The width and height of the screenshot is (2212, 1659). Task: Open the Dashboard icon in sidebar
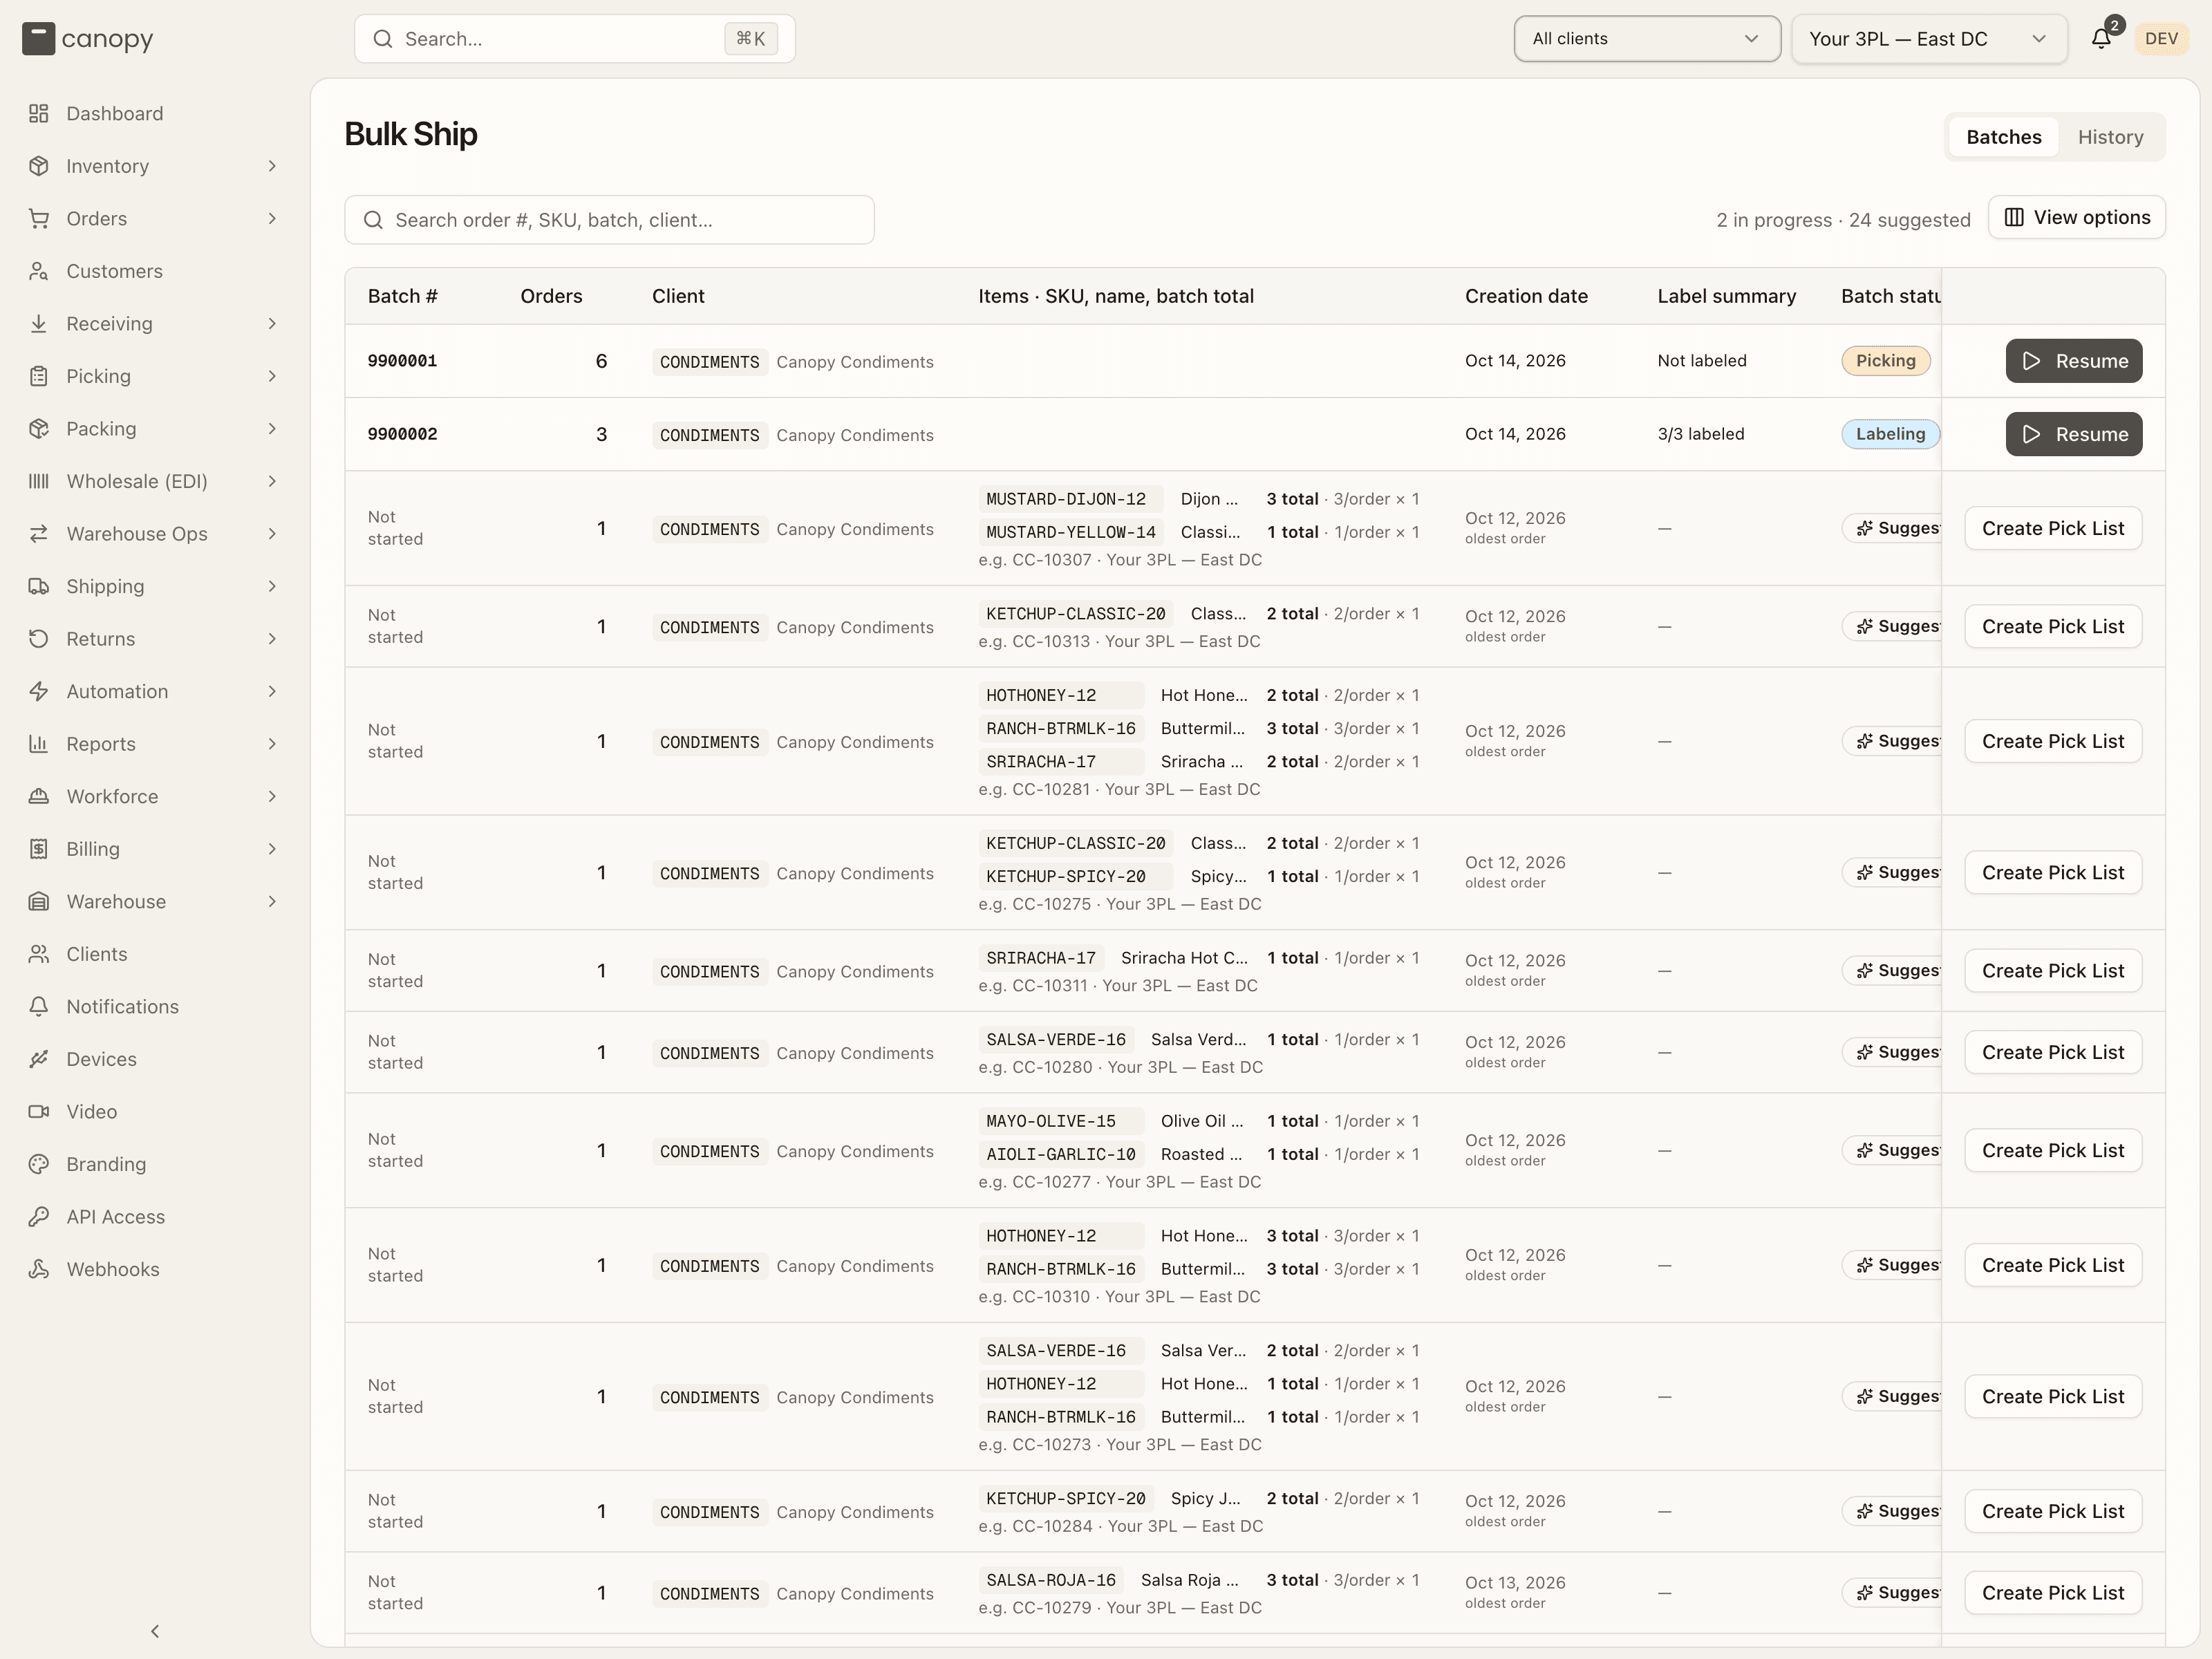[x=39, y=113]
